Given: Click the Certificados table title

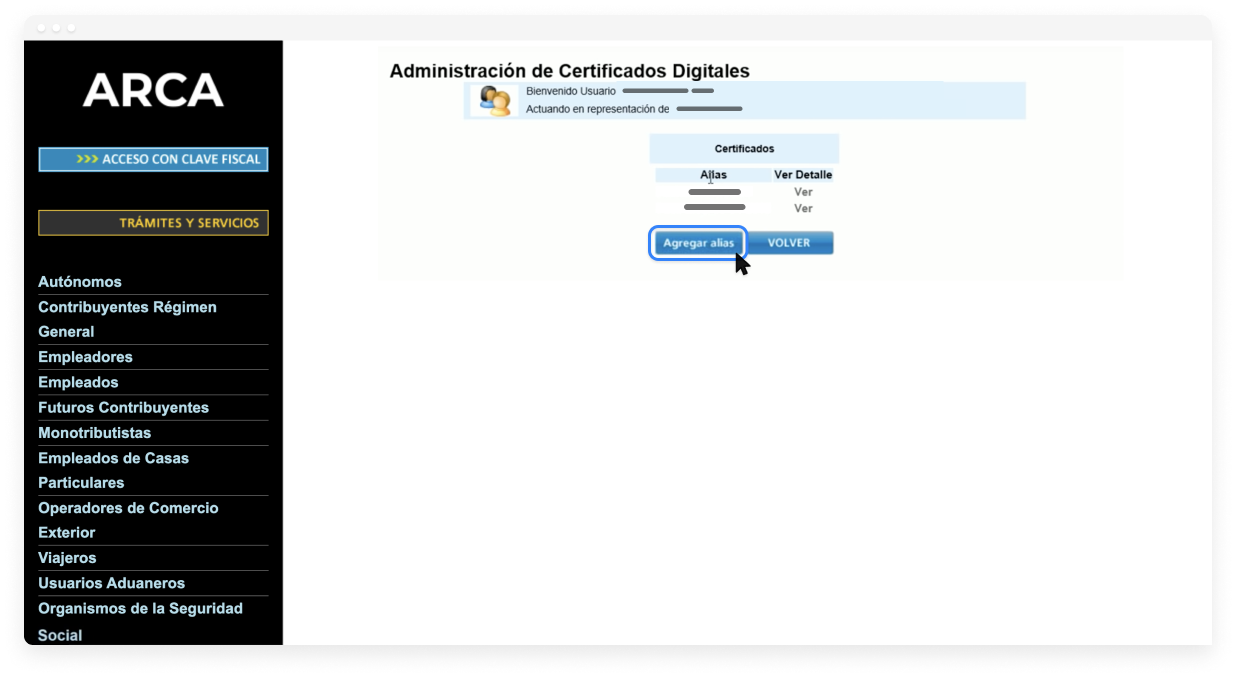Looking at the screenshot, I should (x=744, y=149).
